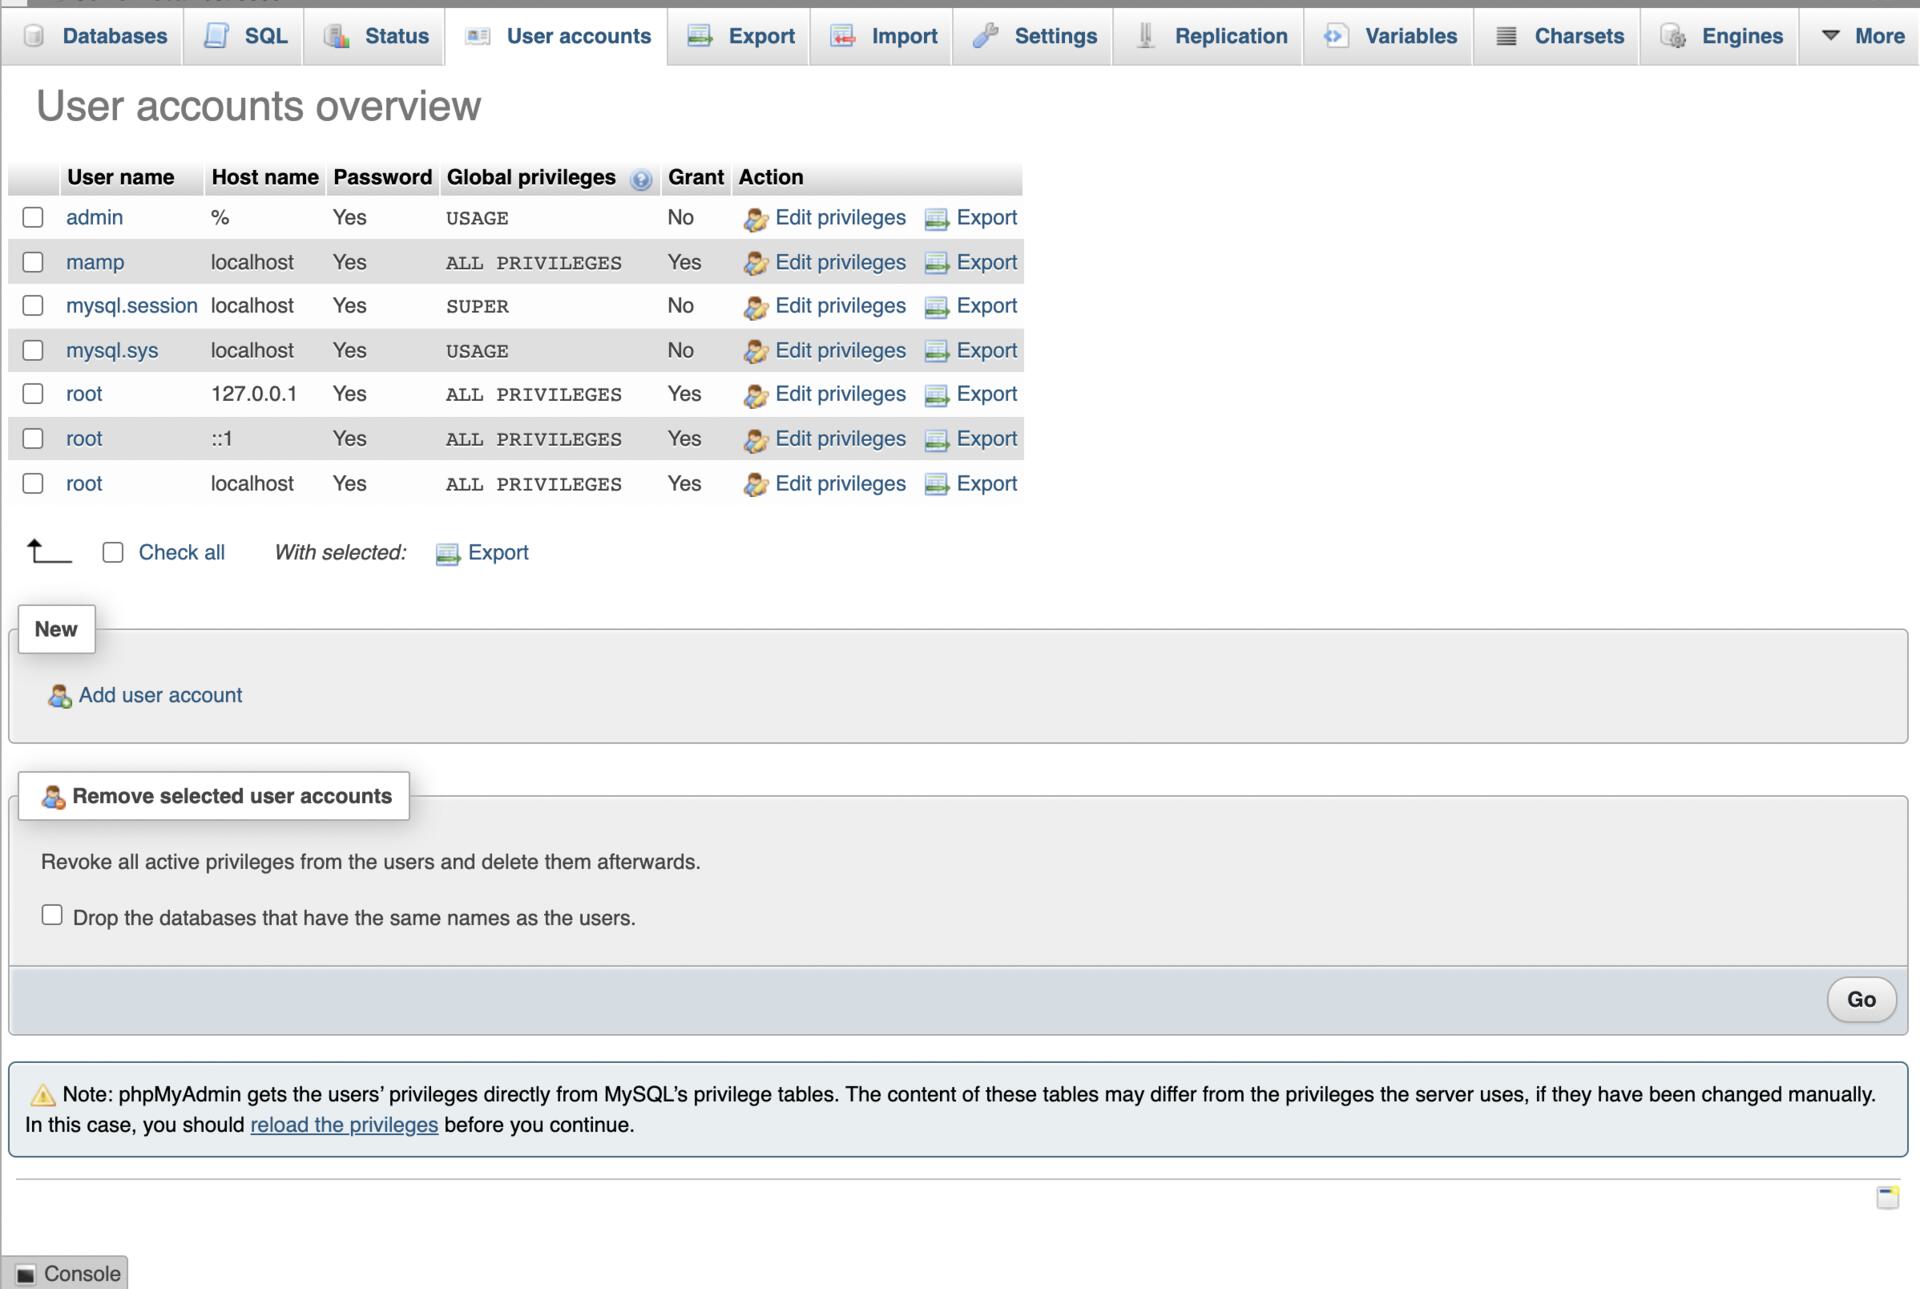The height and width of the screenshot is (1289, 1920).
Task: Toggle the Check all checkbox
Action: pos(113,552)
